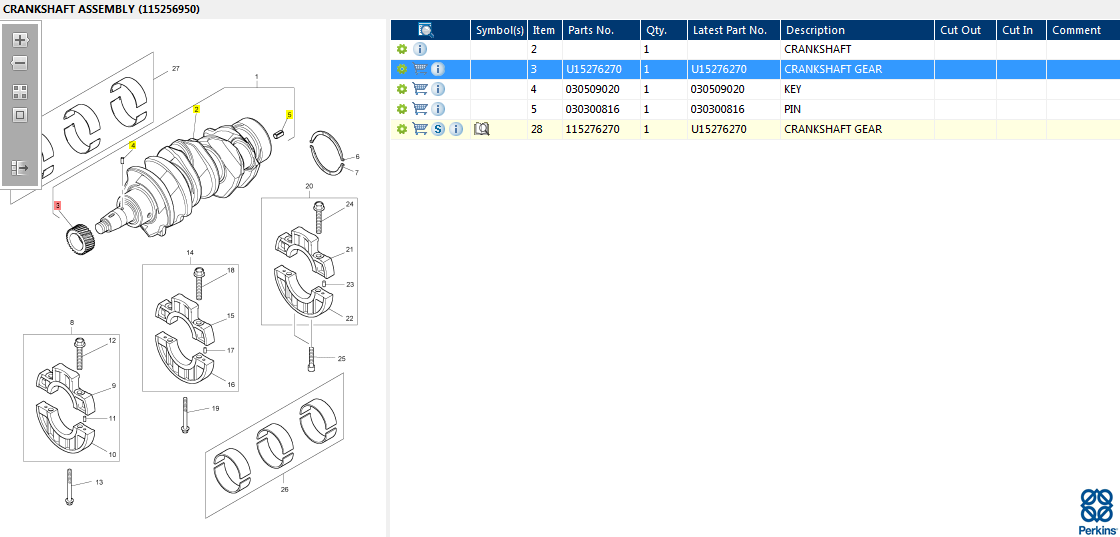Click the Description column header
This screenshot has height=537, width=1120.
click(x=815, y=30)
